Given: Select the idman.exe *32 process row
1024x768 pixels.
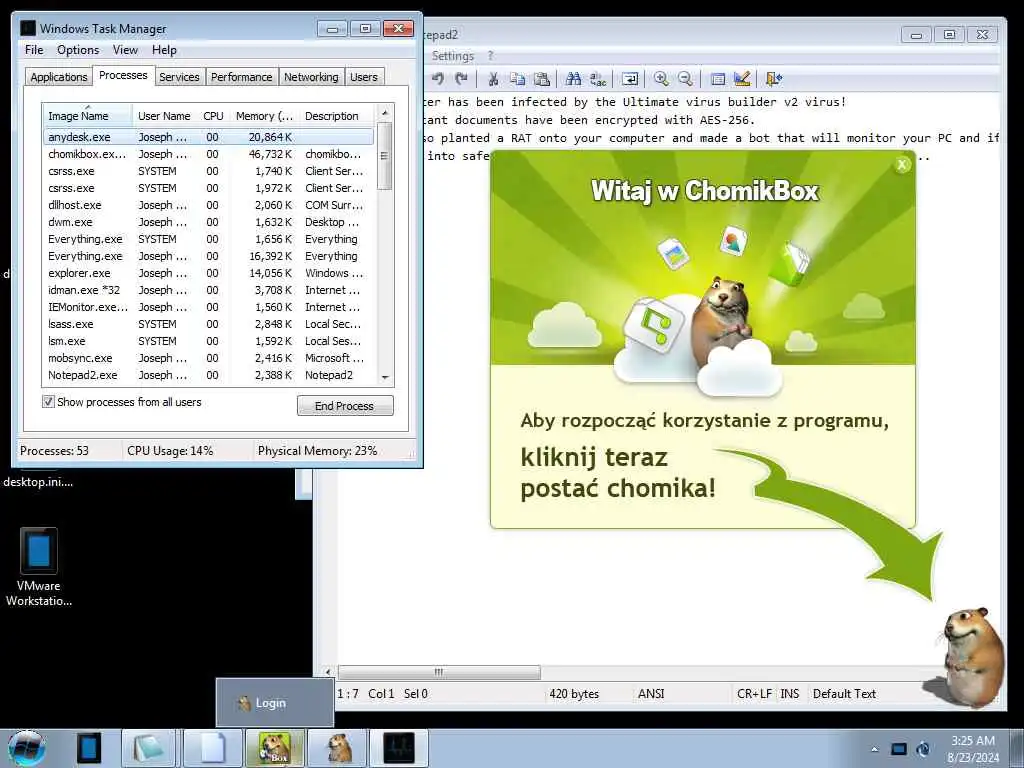Looking at the screenshot, I should click(208, 290).
